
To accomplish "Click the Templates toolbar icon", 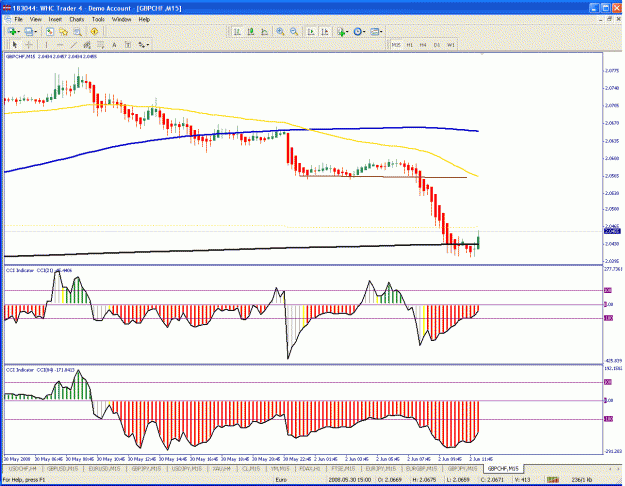I will (x=375, y=31).
